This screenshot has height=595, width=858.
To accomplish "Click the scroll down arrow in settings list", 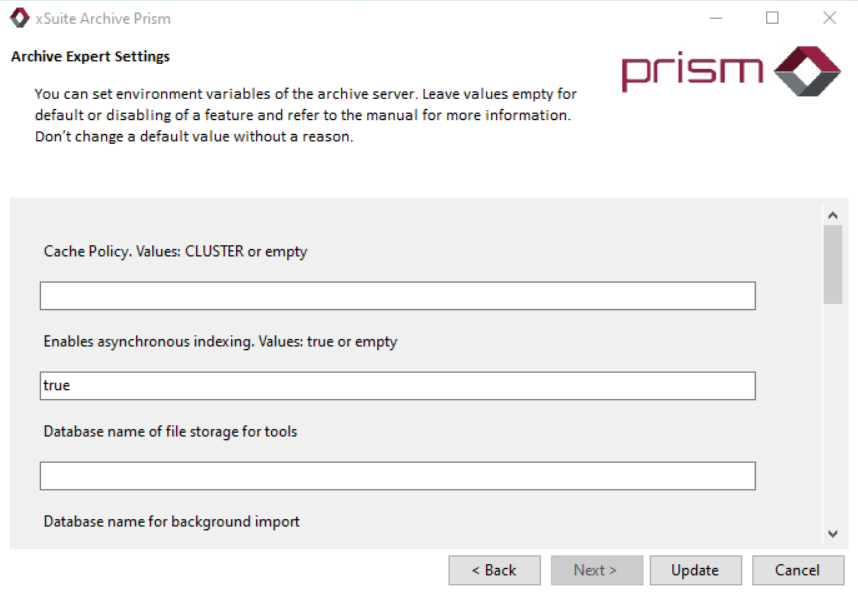I will pyautogui.click(x=833, y=534).
